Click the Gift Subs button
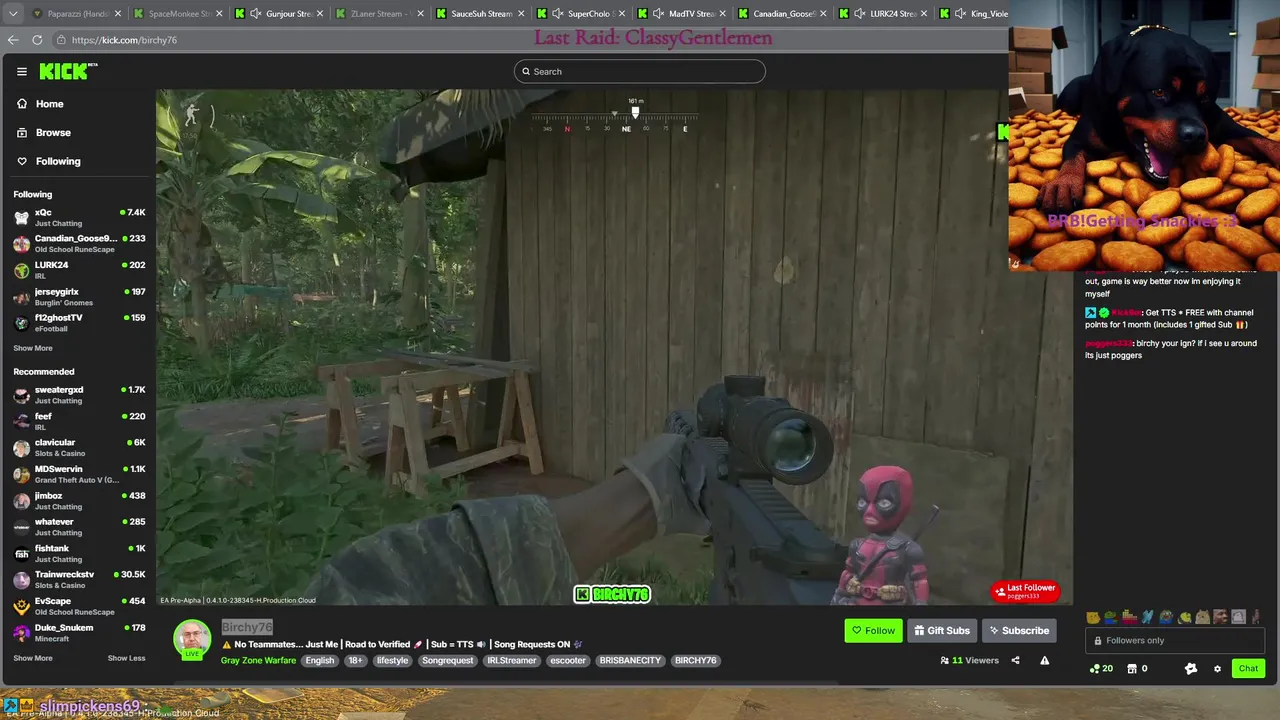Image resolution: width=1280 pixels, height=720 pixels. tap(942, 630)
